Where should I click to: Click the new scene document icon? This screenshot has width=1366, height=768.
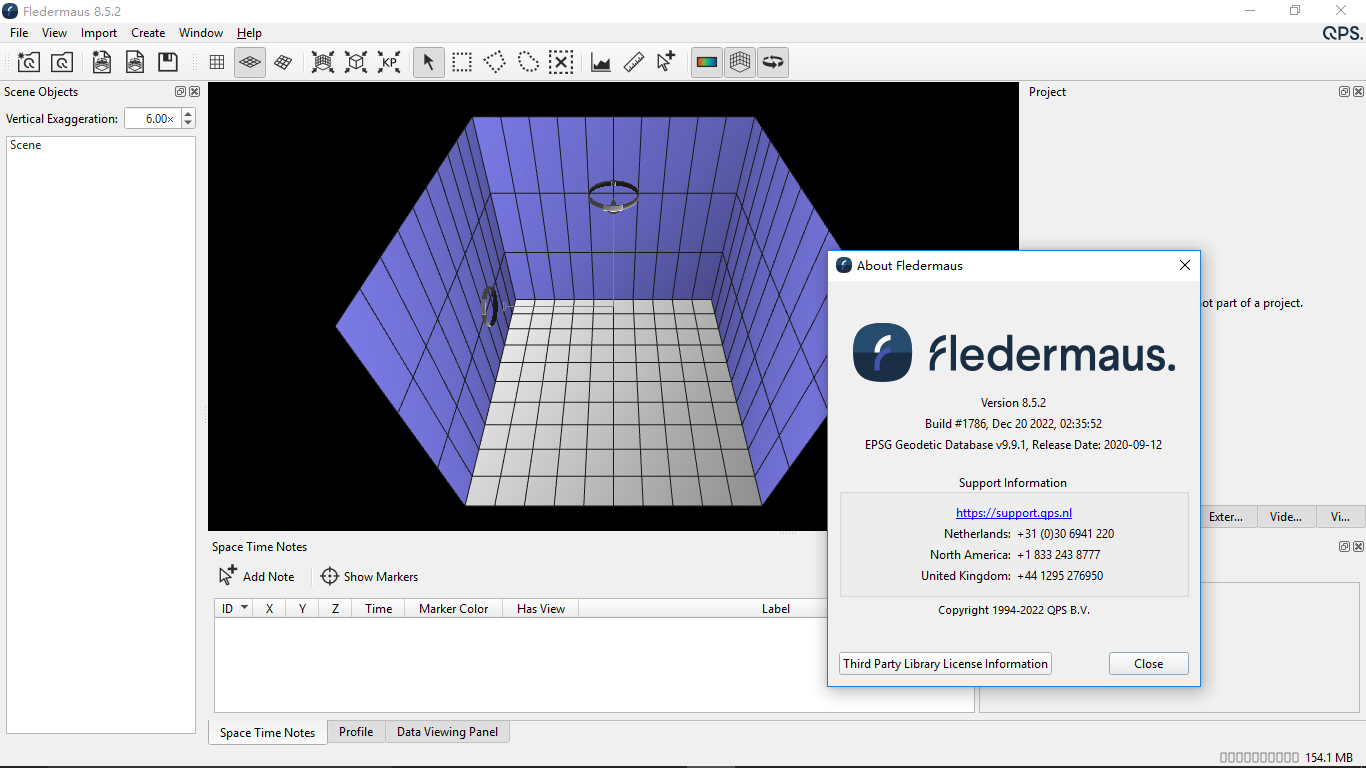[x=102, y=62]
